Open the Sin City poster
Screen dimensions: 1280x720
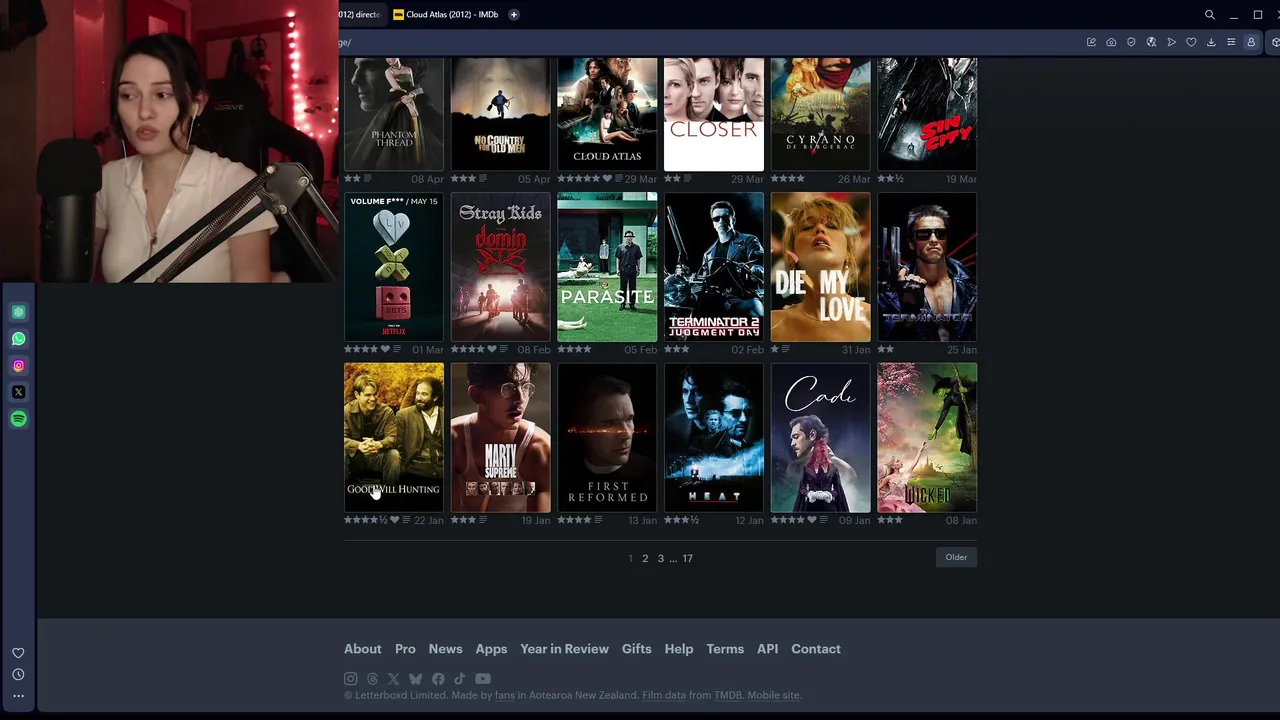927,114
